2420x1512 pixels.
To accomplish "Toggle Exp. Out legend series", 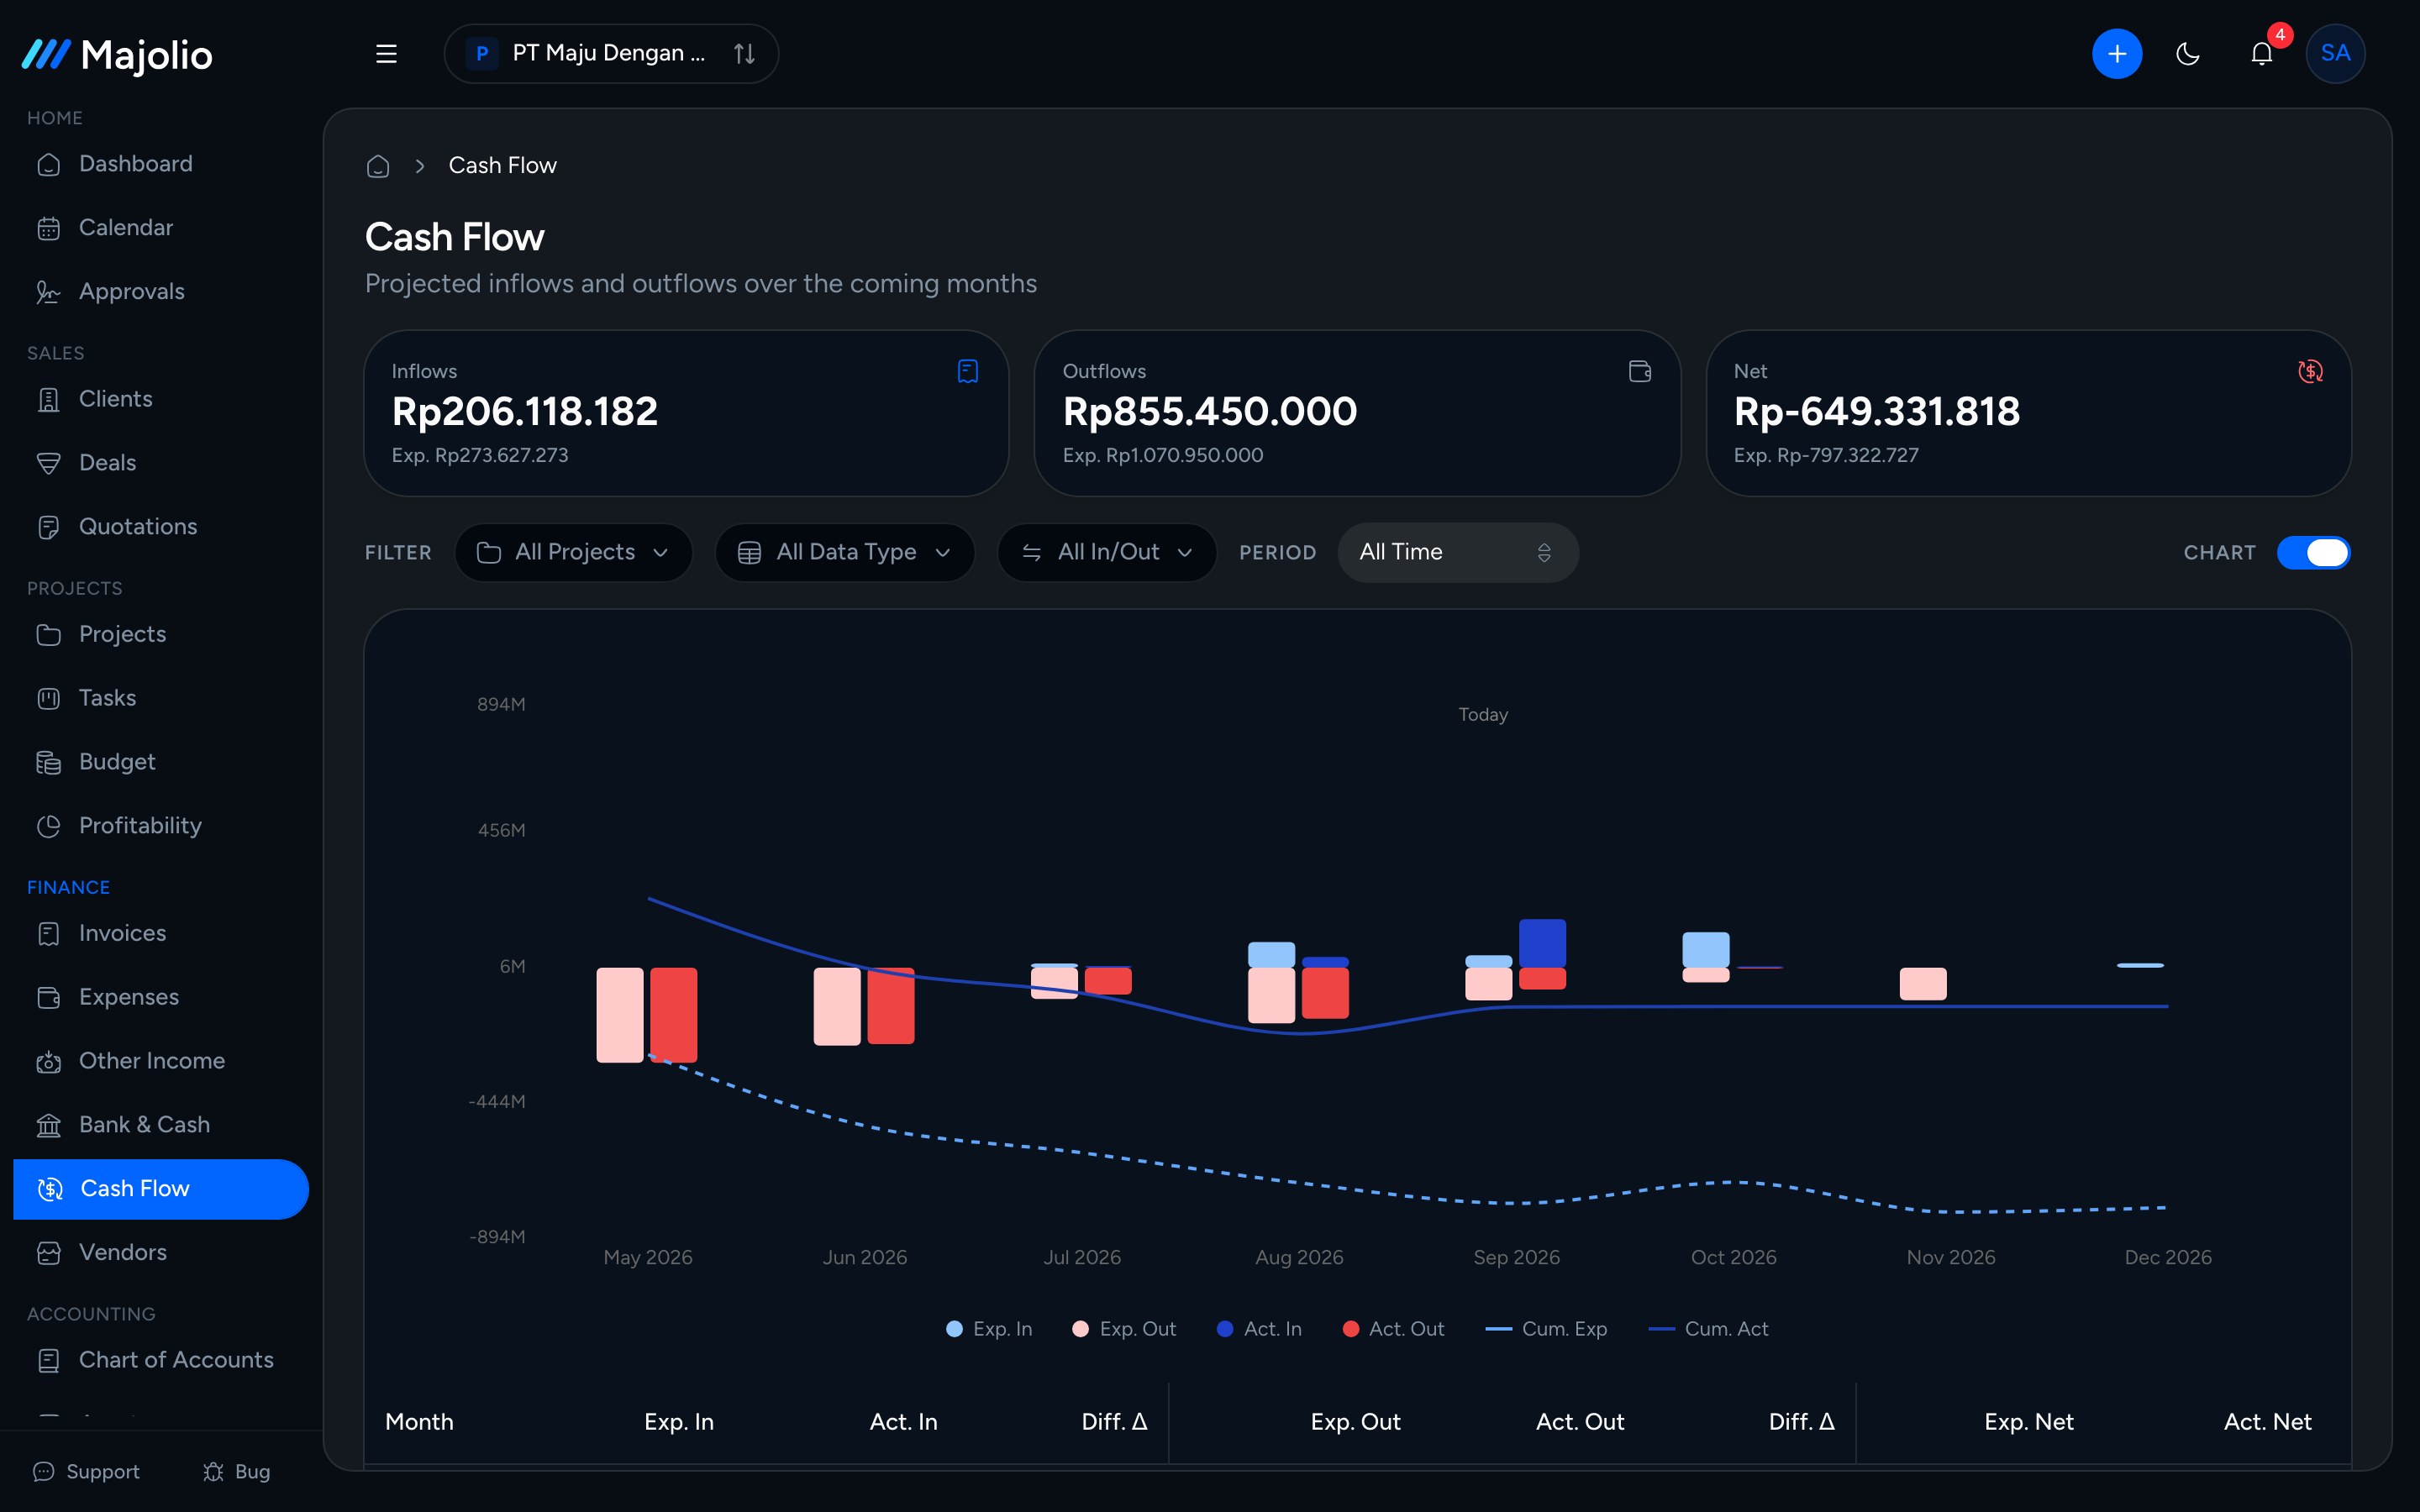I will click(1123, 1329).
